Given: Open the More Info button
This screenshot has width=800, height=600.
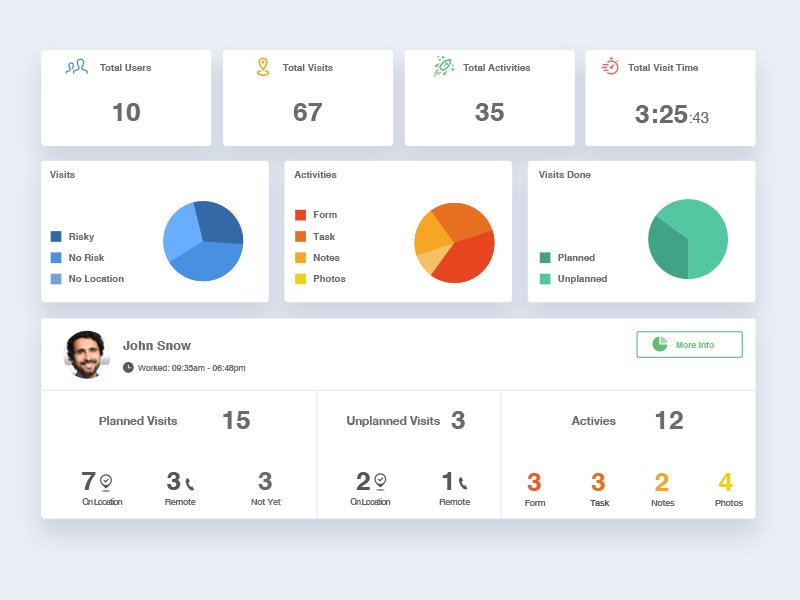Looking at the screenshot, I should coord(689,345).
